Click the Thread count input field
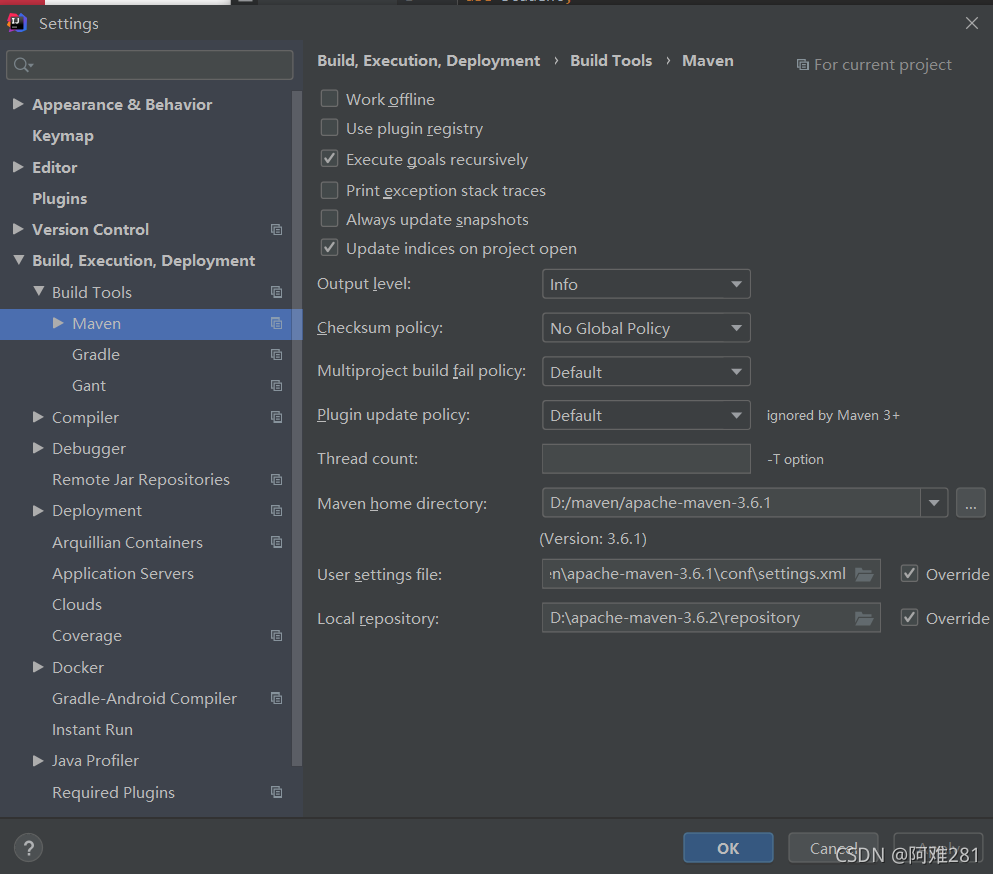Screen dimensions: 993x874 [646, 459]
